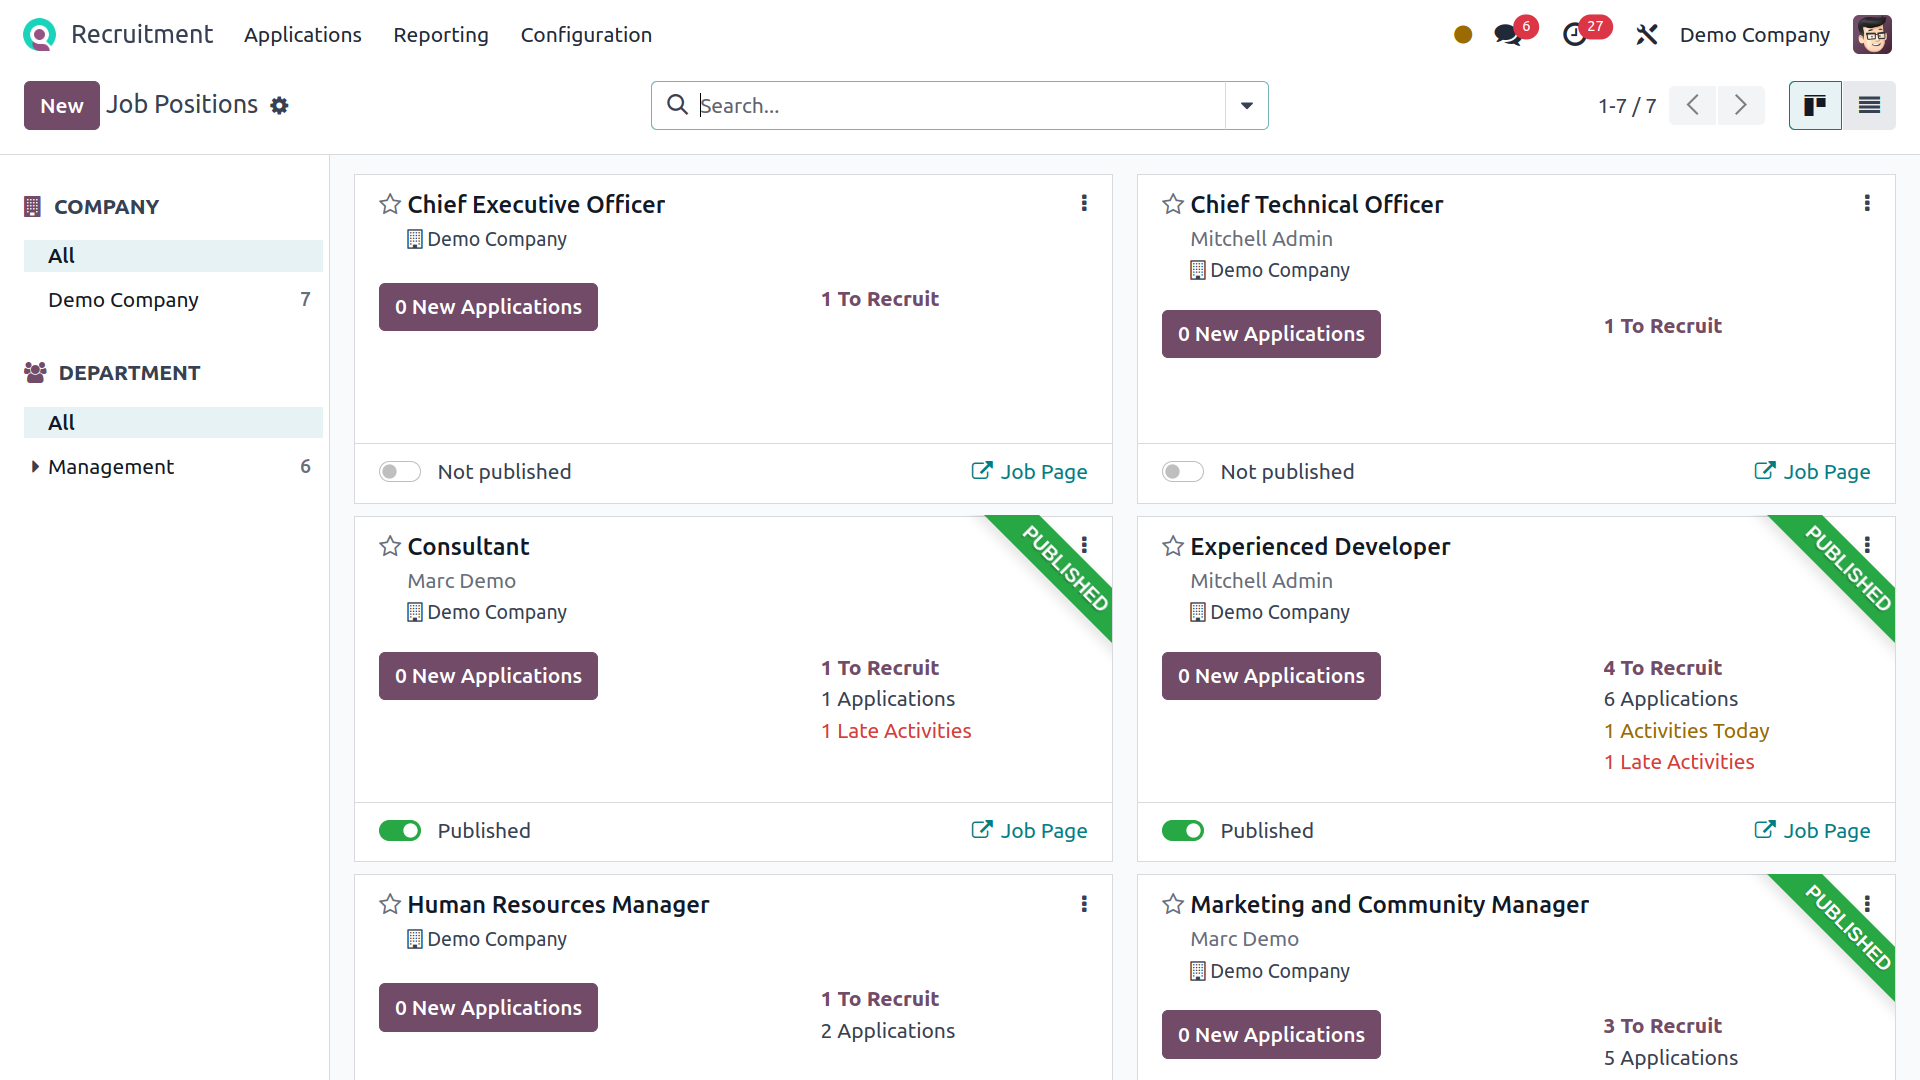Click the debug tools wrench icon
The image size is (1920, 1080).
(1646, 35)
